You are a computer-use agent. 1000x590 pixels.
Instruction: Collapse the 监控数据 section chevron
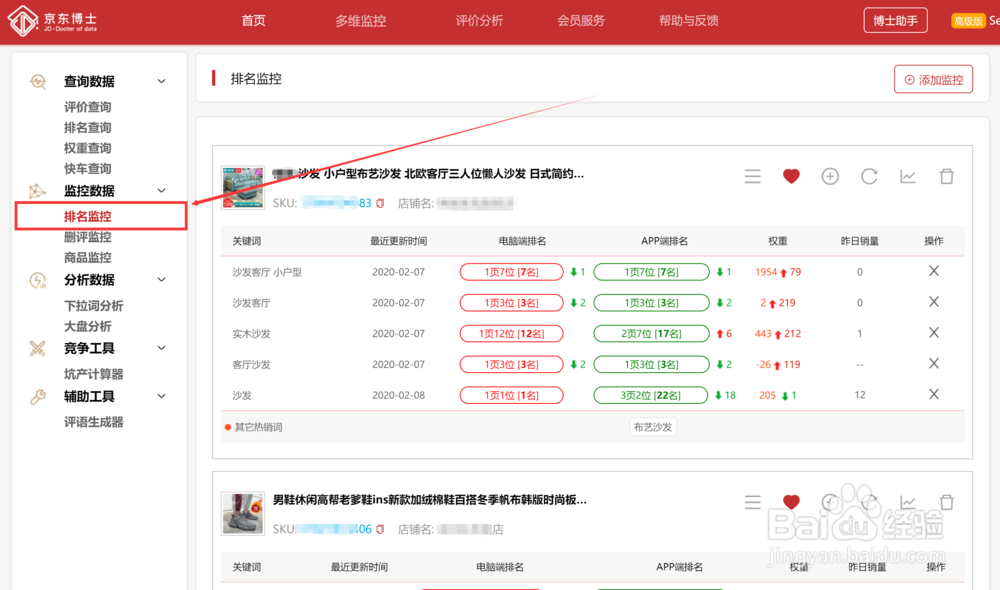click(x=161, y=190)
